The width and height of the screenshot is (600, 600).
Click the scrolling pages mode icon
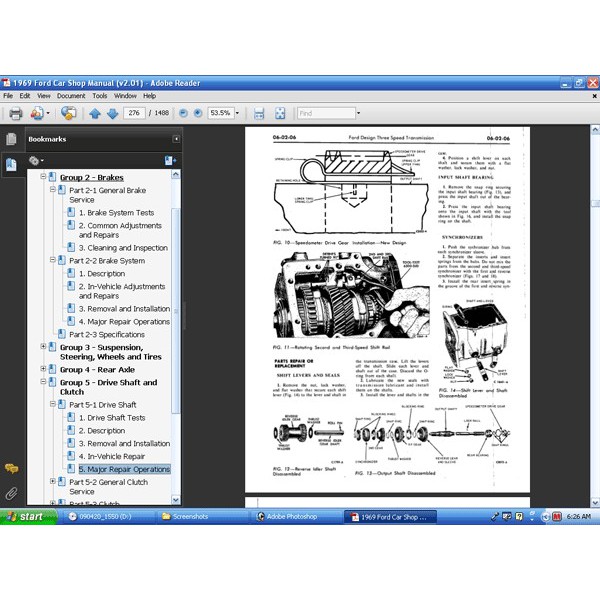tap(259, 113)
